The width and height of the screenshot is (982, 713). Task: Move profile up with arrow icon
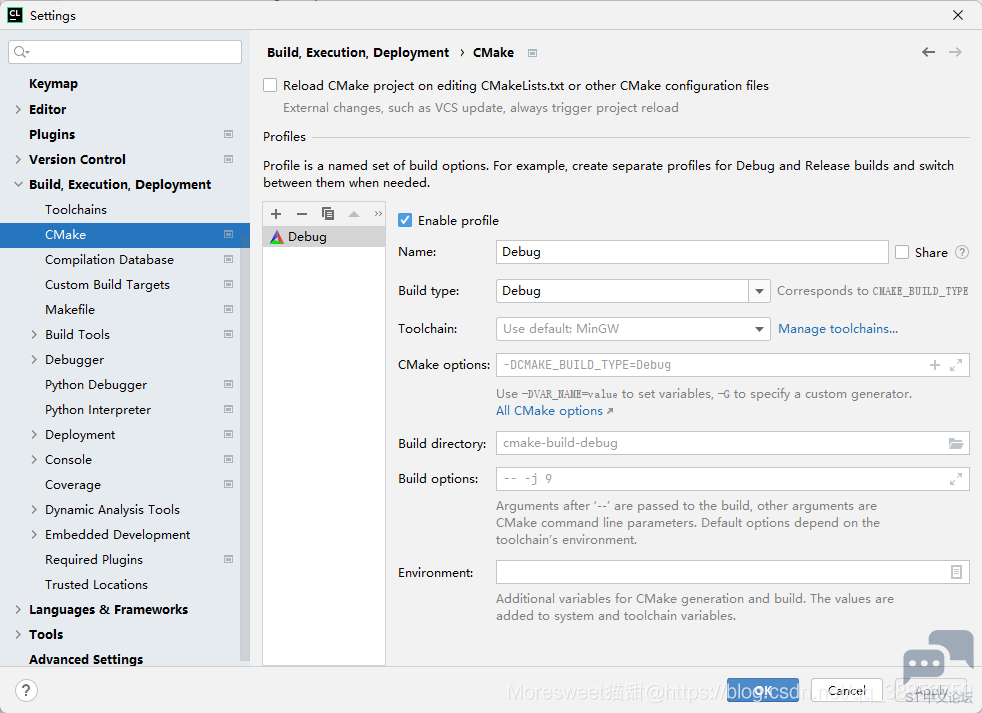(354, 214)
